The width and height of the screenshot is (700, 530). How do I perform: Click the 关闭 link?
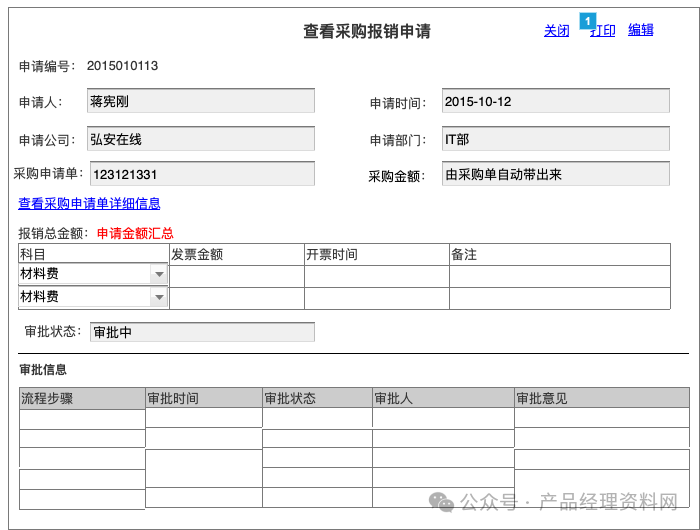[556, 31]
